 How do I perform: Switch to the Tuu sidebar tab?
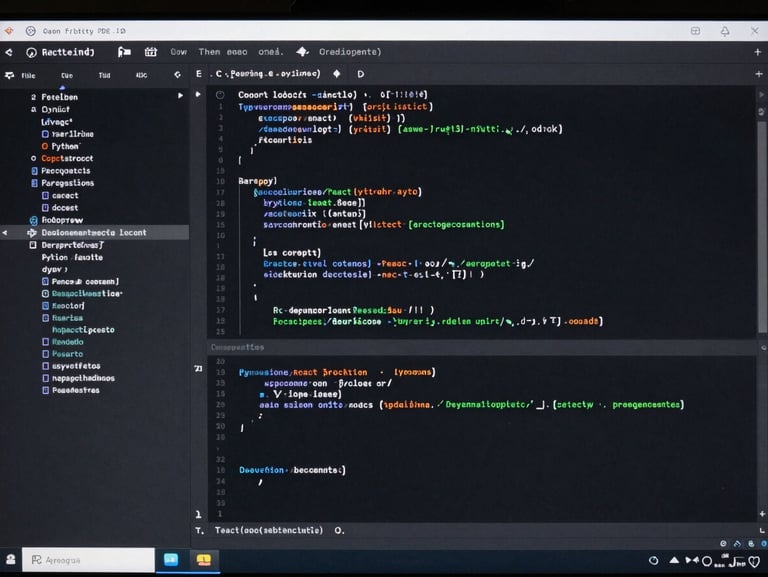104,75
